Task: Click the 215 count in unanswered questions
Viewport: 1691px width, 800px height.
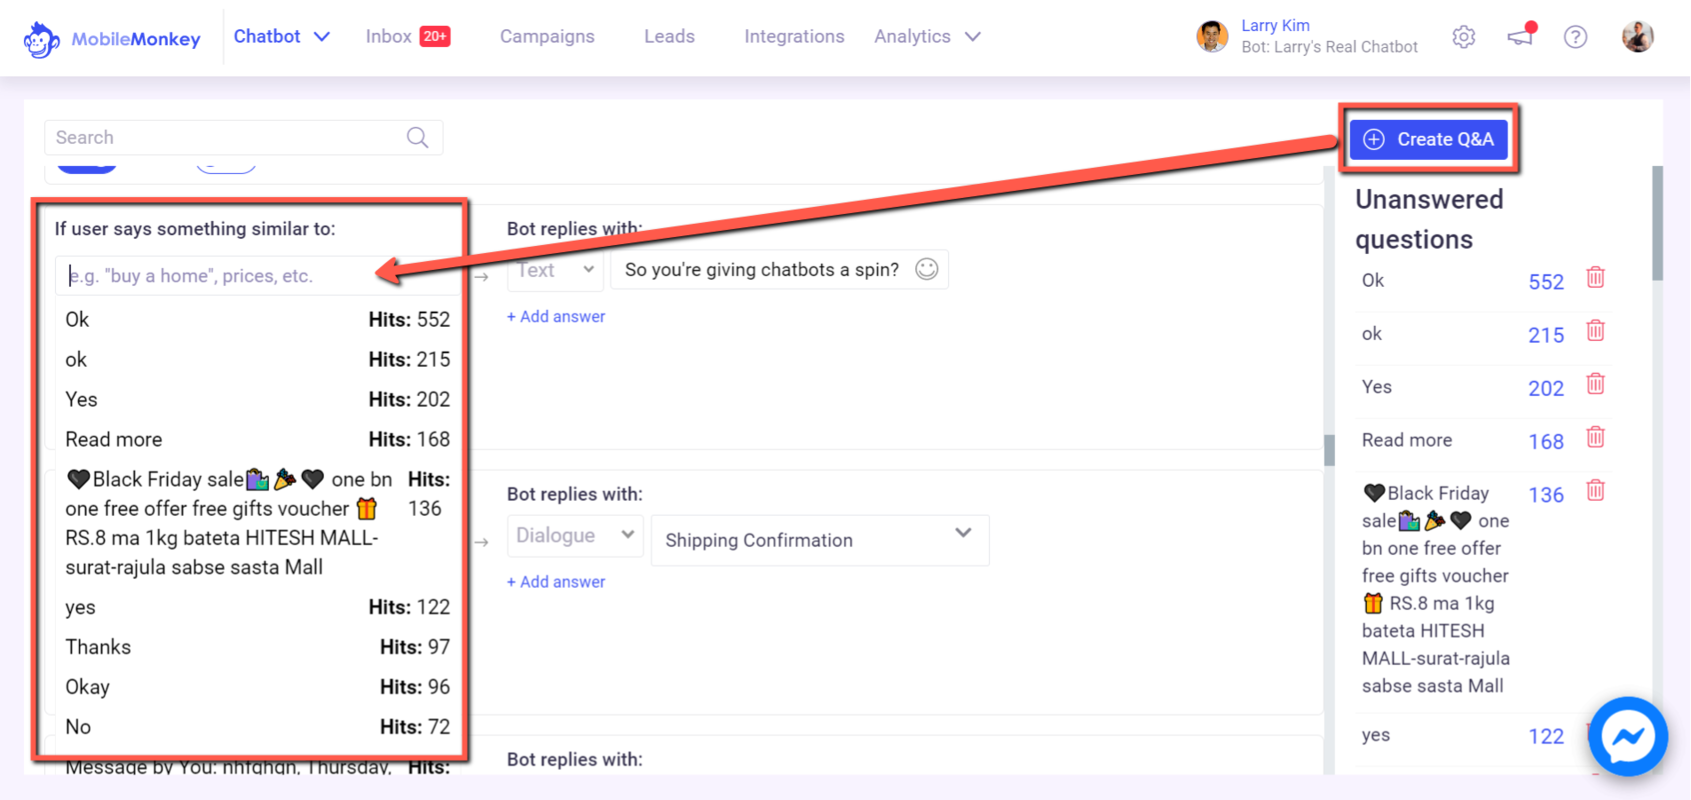Action: [x=1546, y=335]
